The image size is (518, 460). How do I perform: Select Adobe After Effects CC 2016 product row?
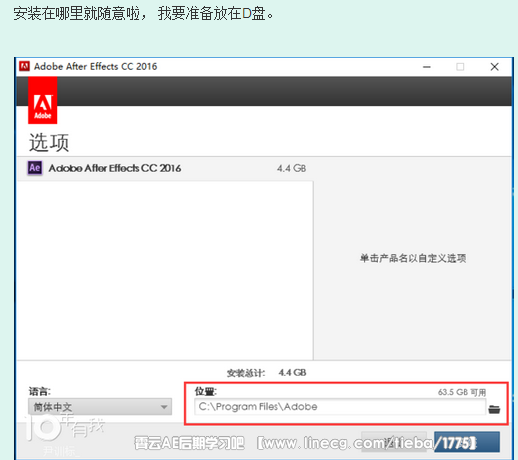[x=165, y=168]
